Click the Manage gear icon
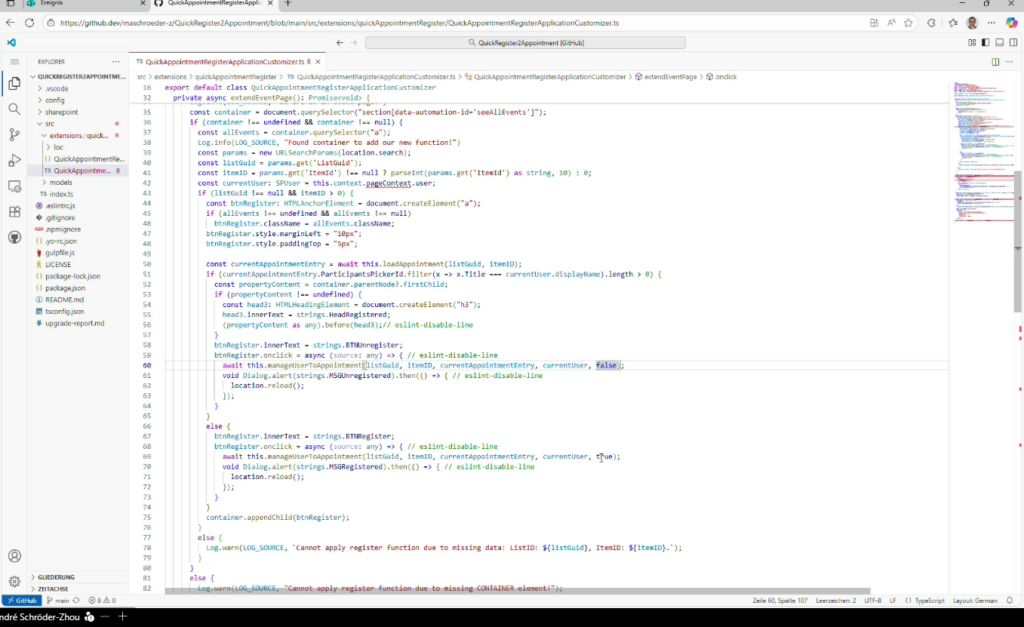 coord(14,581)
